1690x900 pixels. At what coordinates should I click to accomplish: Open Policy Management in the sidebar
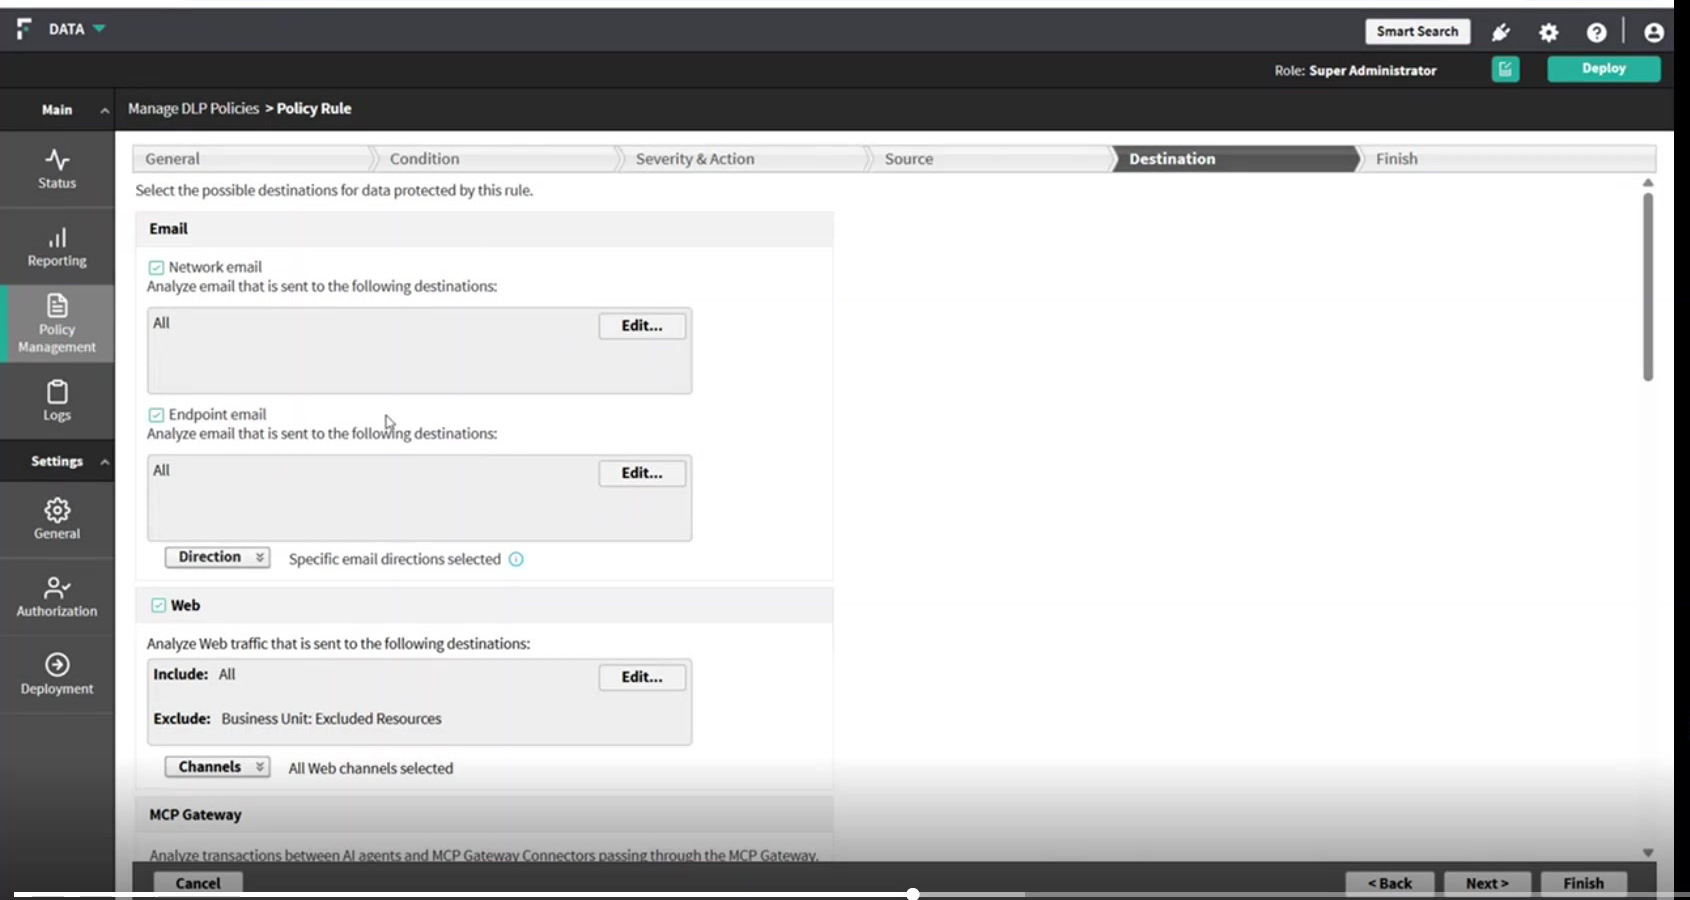(x=57, y=323)
